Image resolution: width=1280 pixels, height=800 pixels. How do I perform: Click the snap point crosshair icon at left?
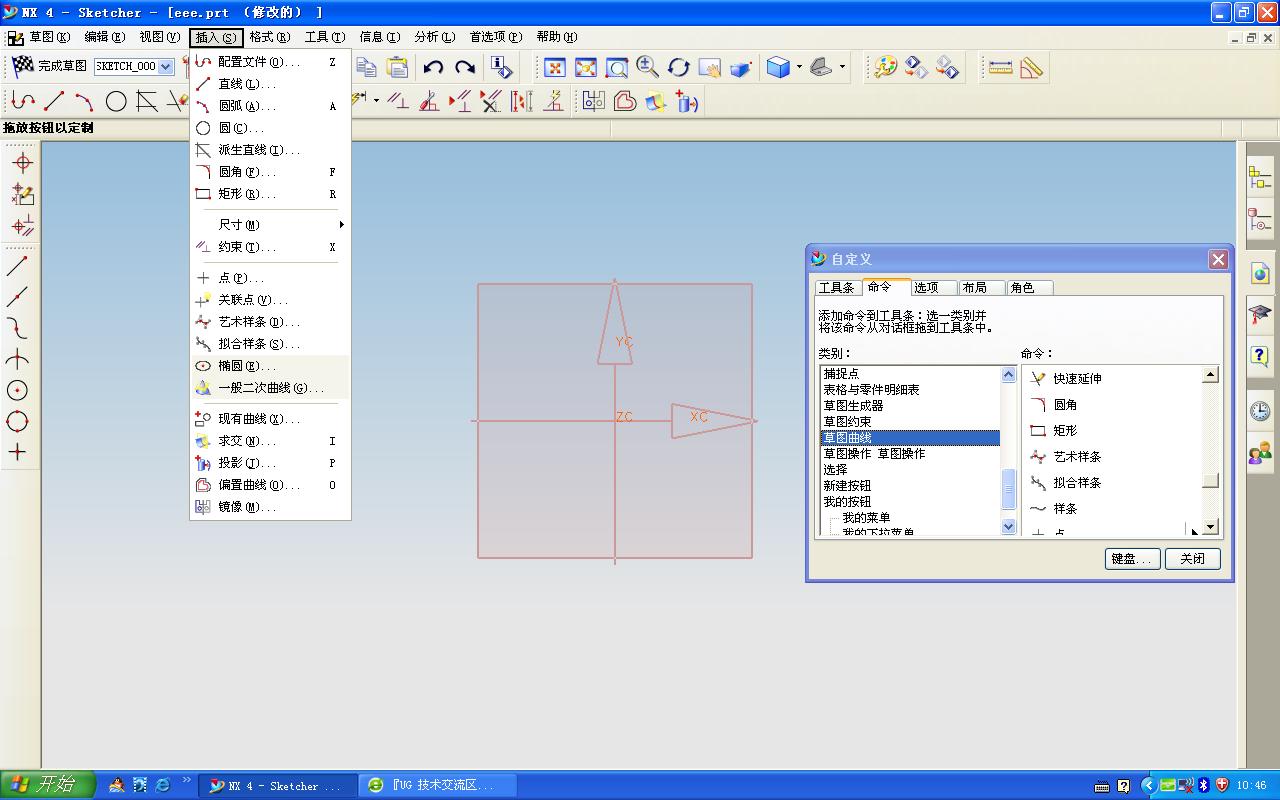(21, 162)
